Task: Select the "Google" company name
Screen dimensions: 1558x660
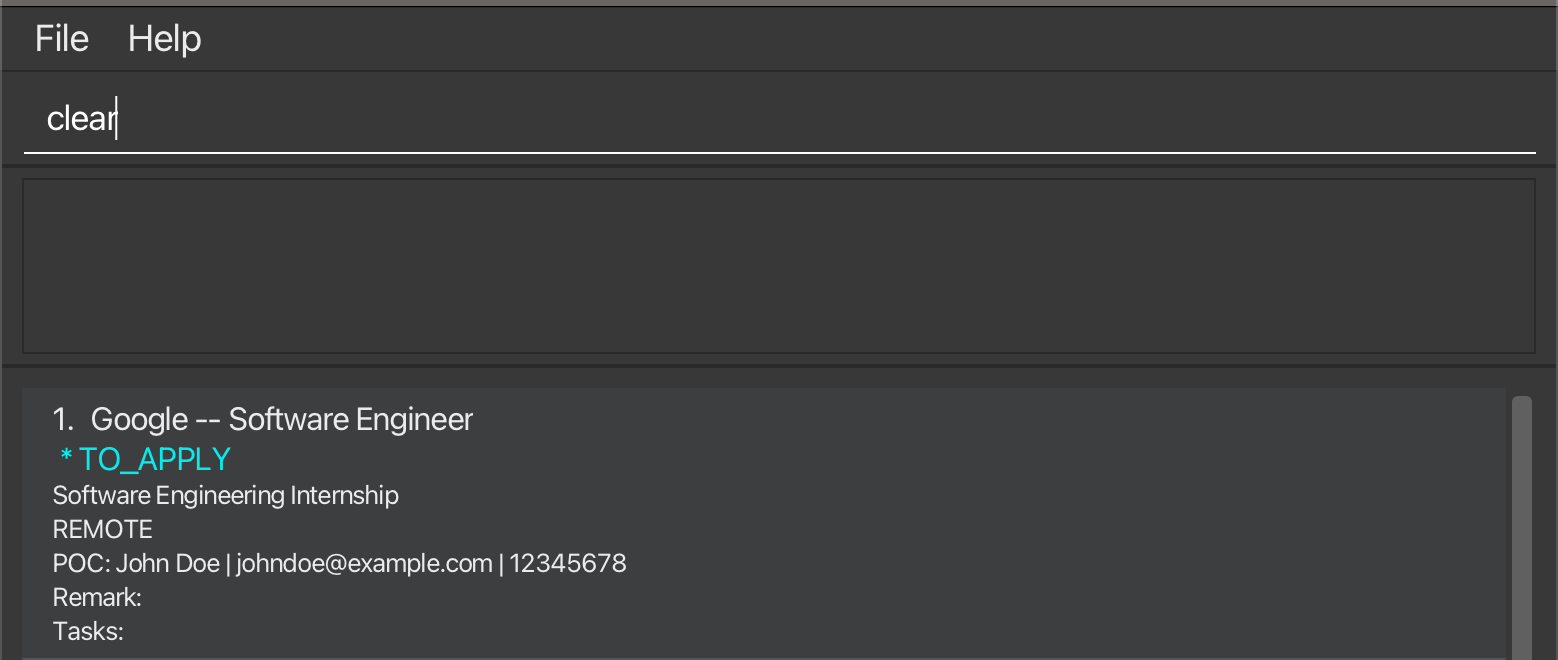Action: click(139, 420)
